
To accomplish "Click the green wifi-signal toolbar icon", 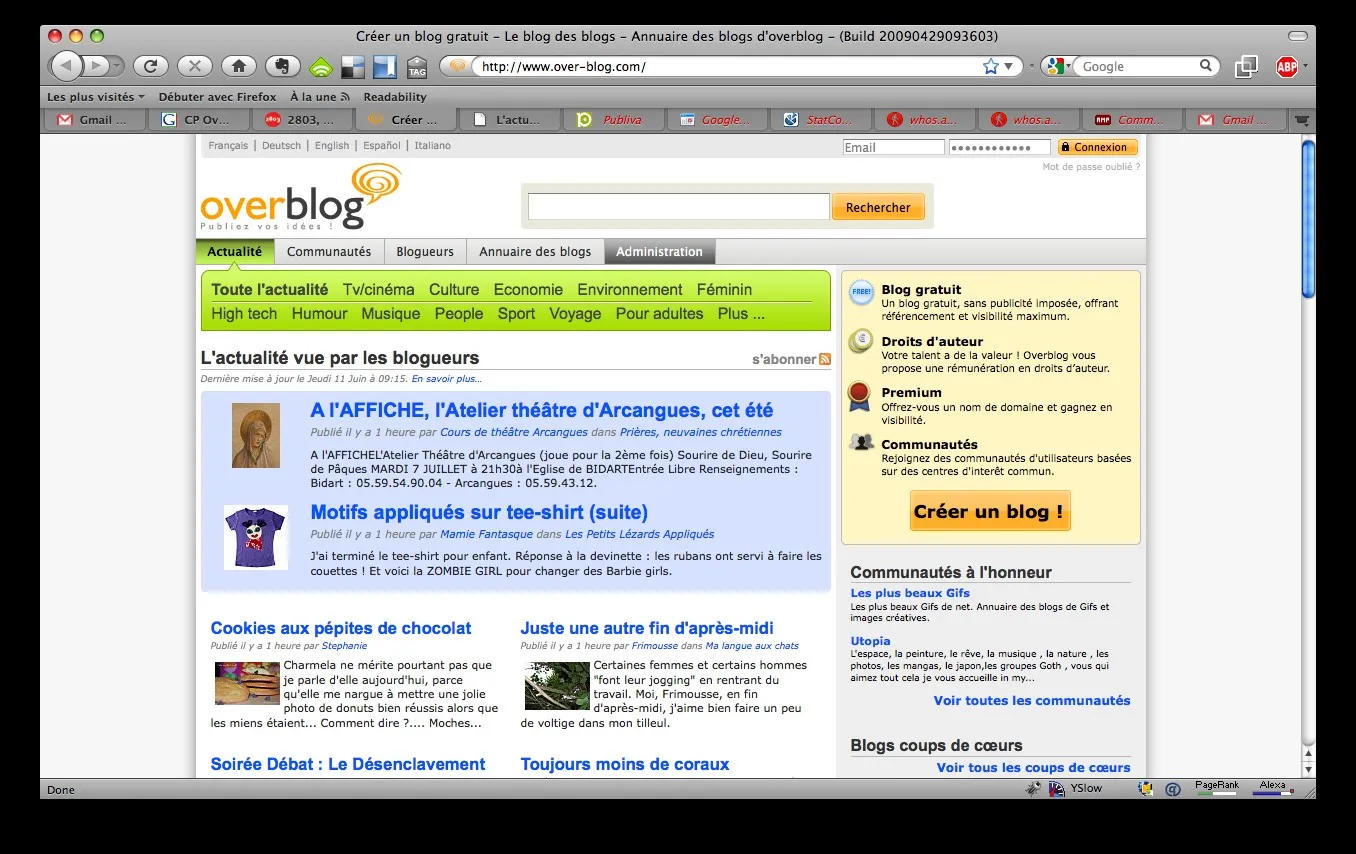I will click(x=320, y=67).
